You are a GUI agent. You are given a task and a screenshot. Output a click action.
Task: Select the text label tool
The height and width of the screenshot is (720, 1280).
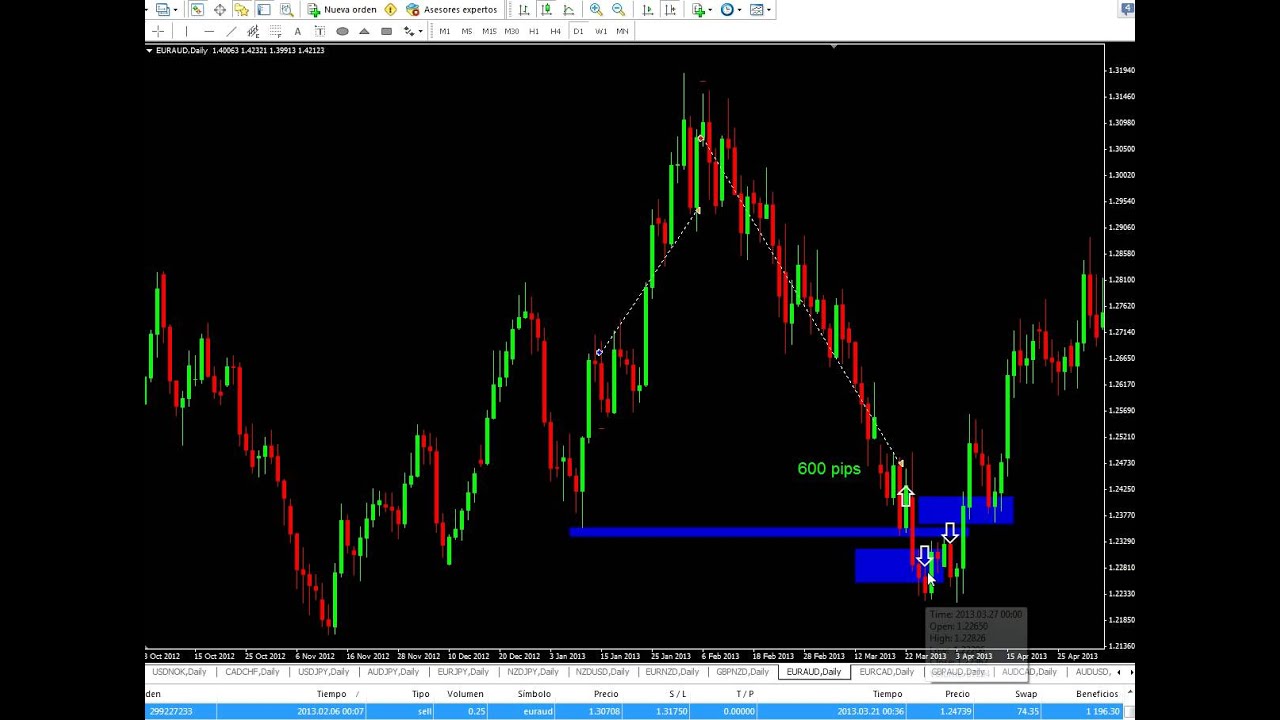click(x=320, y=31)
